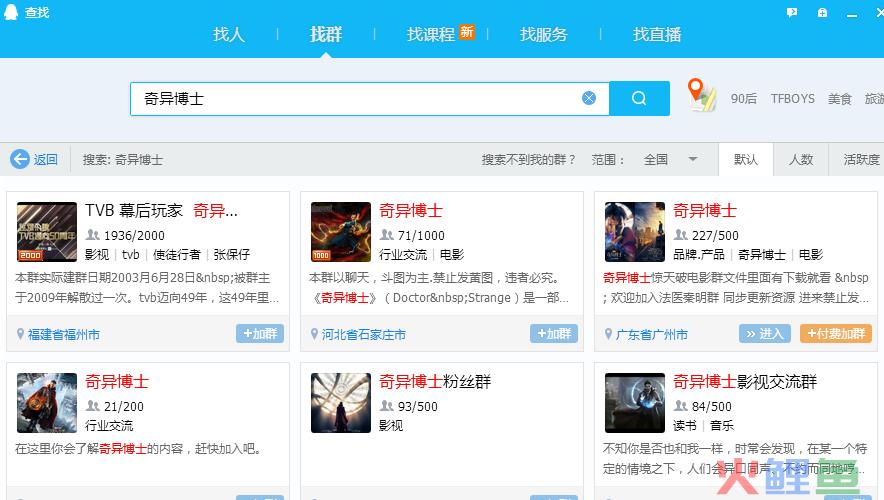Click the 返回 link
Viewport: 884px width, 500px height.
46,160
